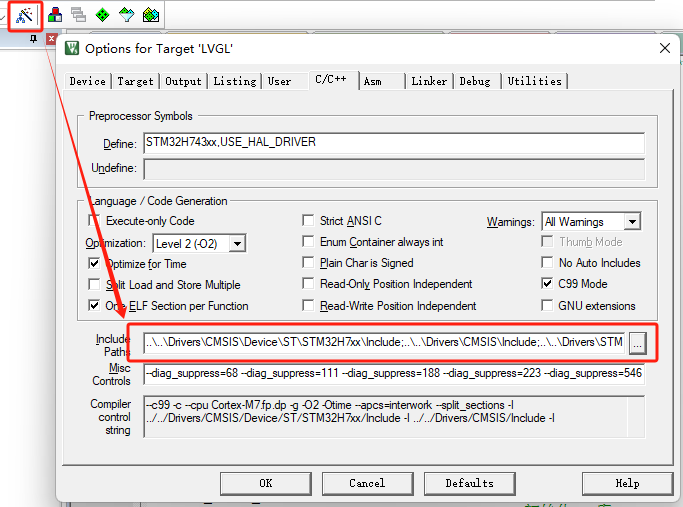The width and height of the screenshot is (683, 507).
Task: Click the Undefine input field
Action: (x=394, y=169)
